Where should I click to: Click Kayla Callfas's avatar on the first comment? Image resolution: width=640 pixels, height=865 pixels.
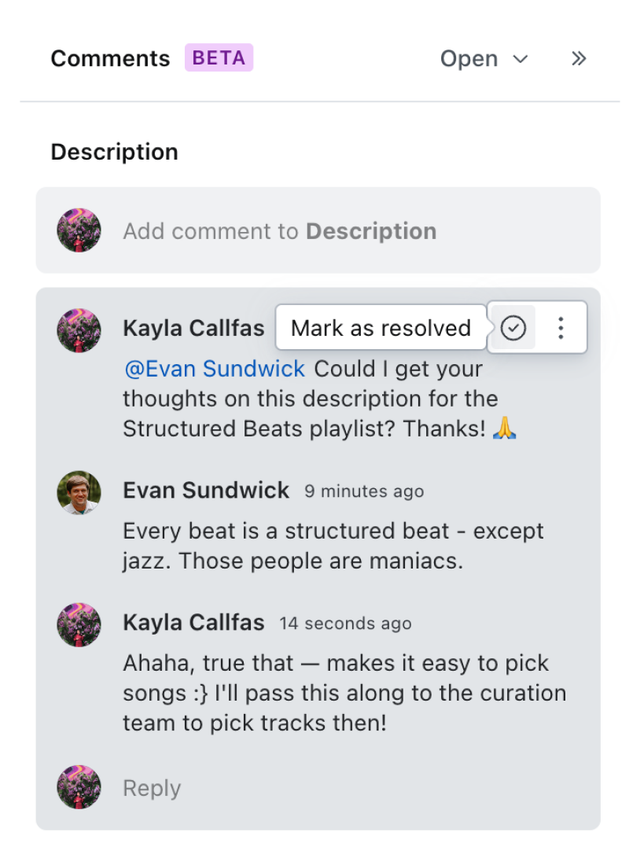[79, 327]
